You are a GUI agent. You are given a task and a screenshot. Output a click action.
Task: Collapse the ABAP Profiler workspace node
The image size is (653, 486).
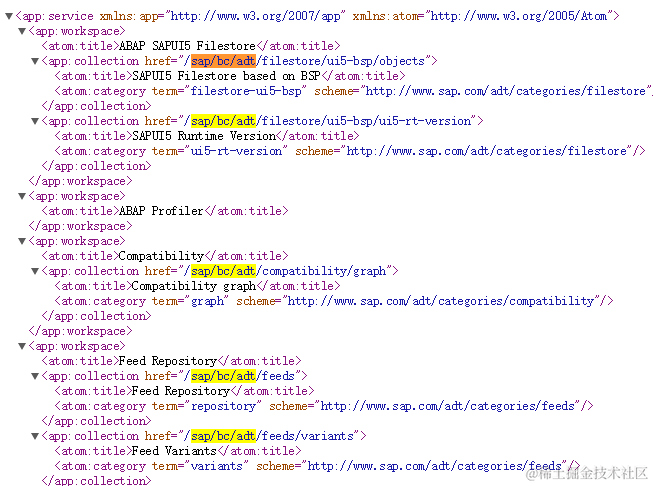coord(22,196)
